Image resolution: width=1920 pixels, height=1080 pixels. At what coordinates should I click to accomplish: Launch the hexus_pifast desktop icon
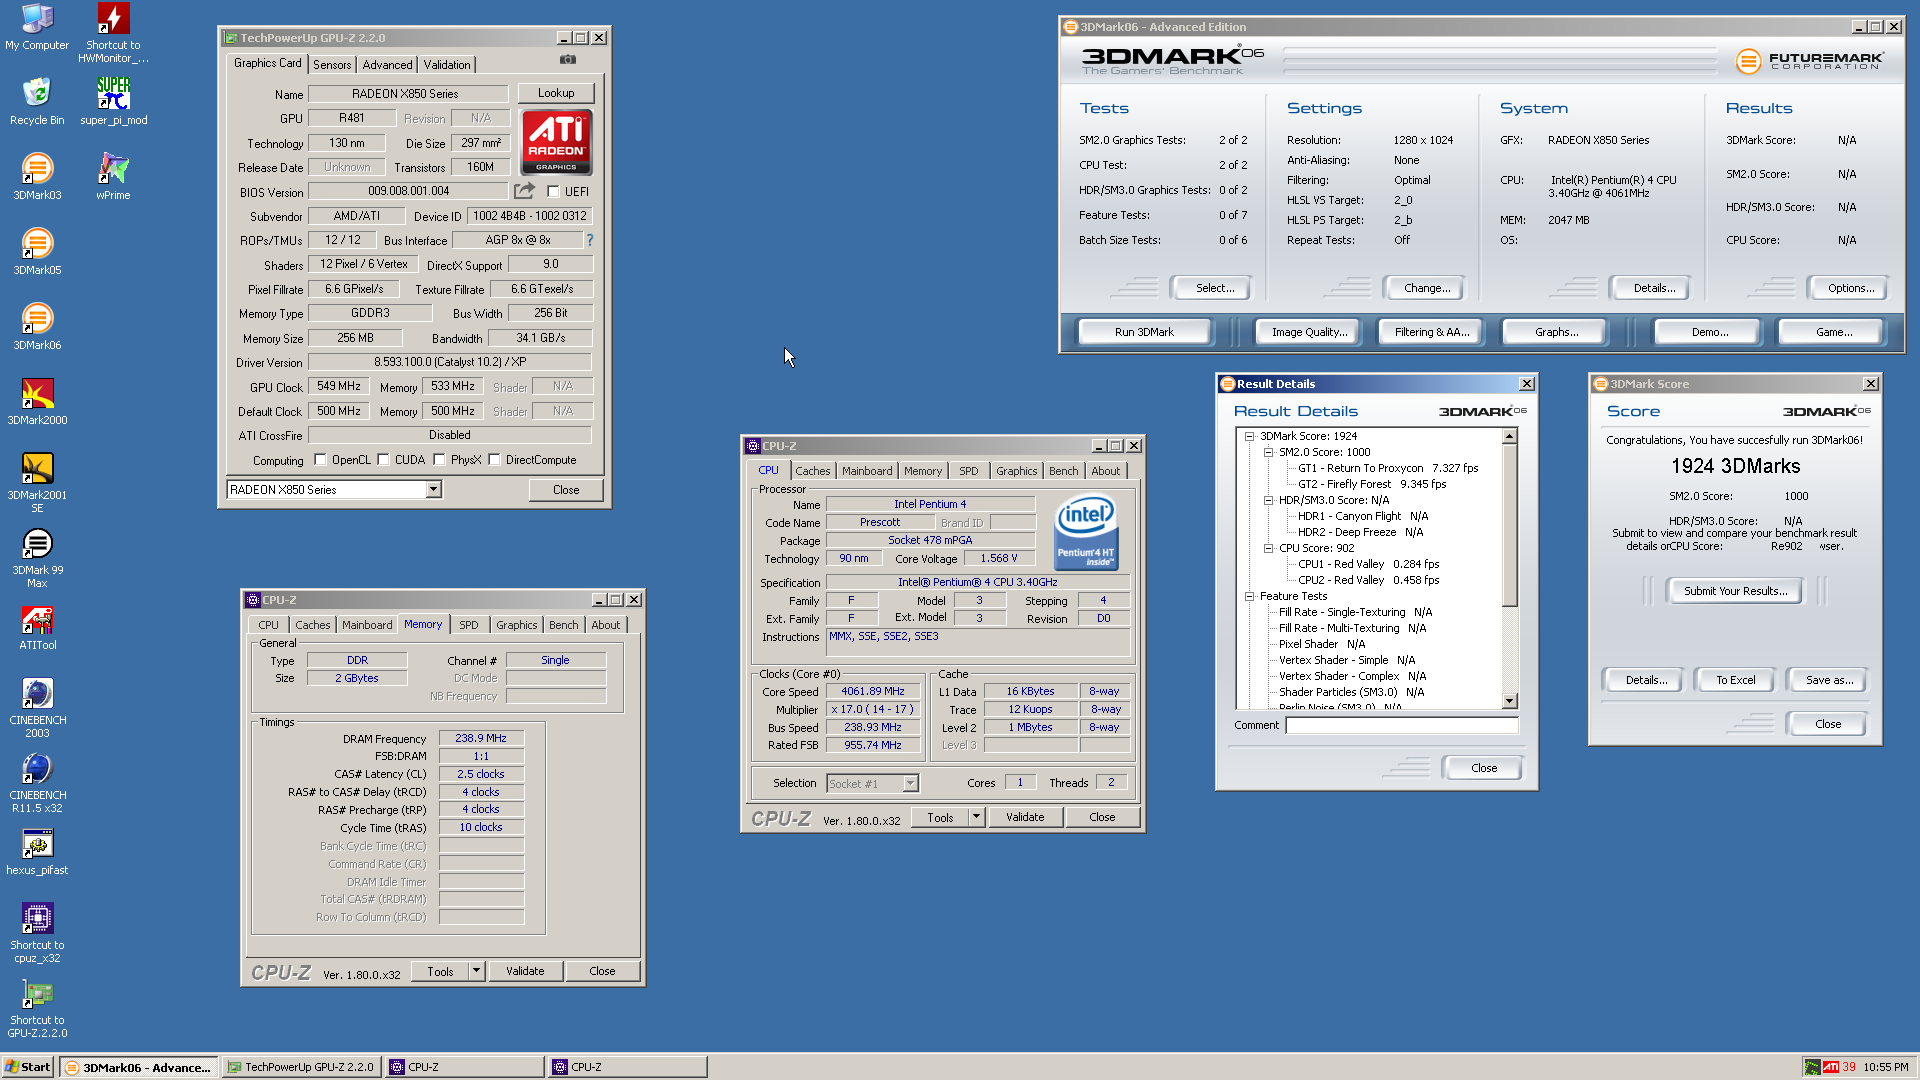point(37,852)
